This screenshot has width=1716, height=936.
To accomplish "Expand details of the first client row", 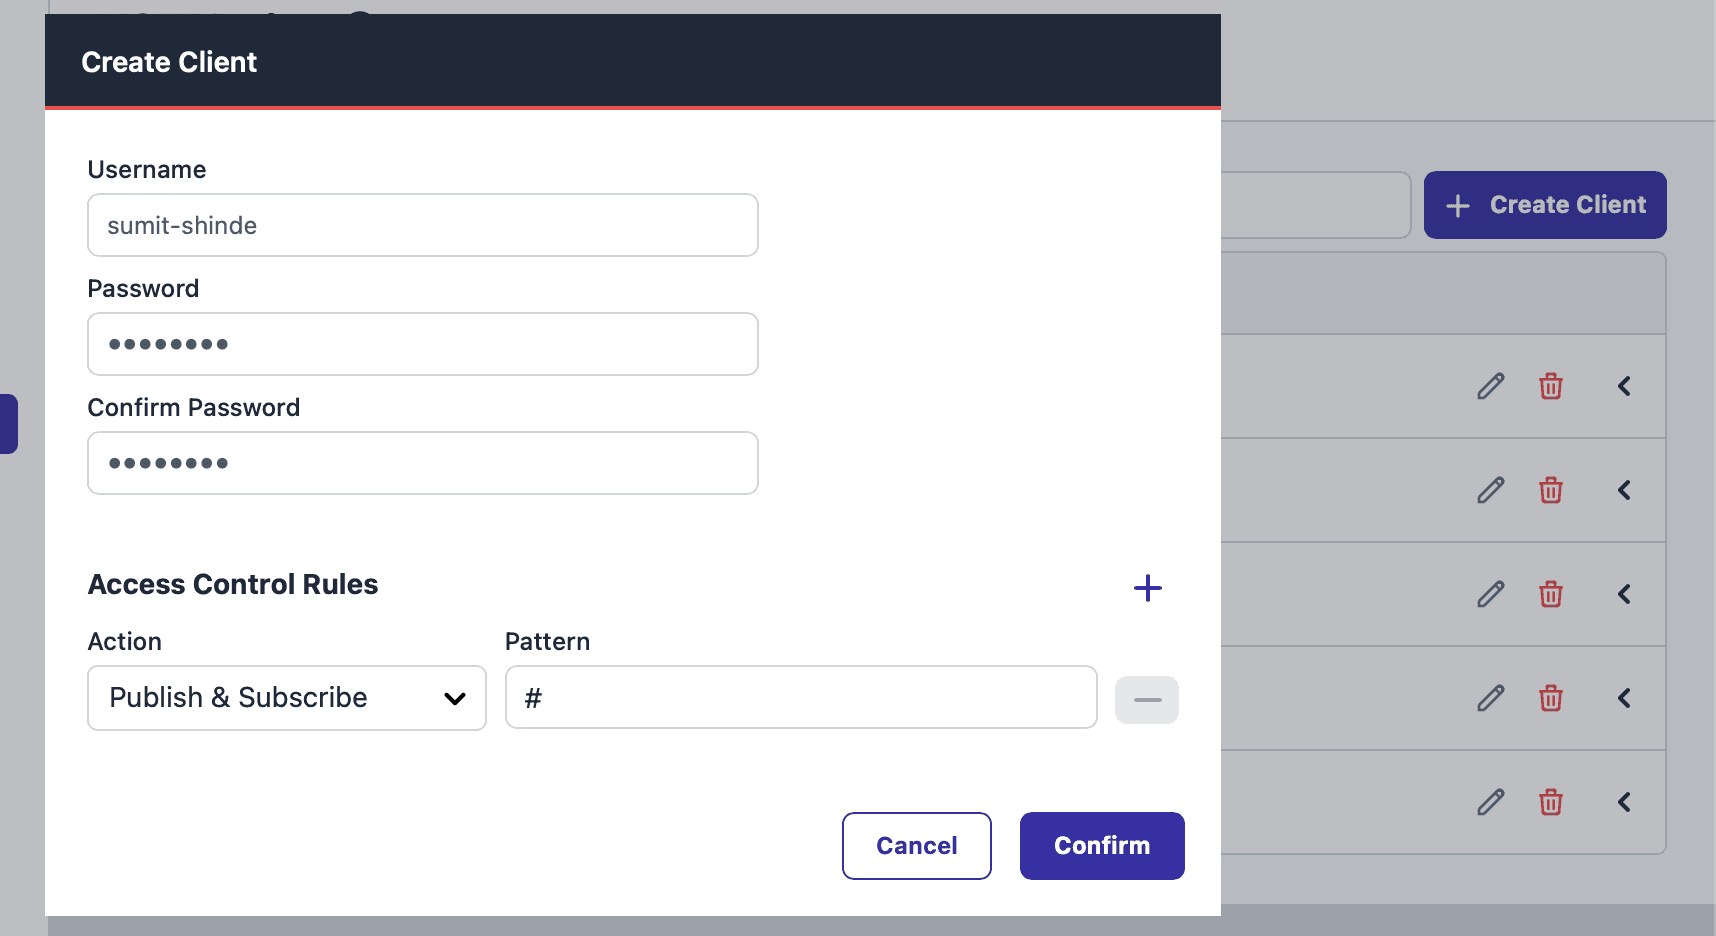I will 1624,386.
